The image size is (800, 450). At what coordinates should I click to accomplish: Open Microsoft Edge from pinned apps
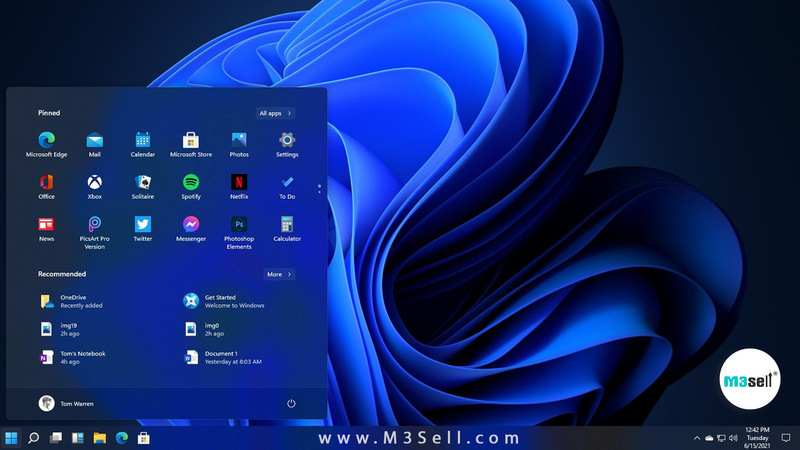point(46,144)
